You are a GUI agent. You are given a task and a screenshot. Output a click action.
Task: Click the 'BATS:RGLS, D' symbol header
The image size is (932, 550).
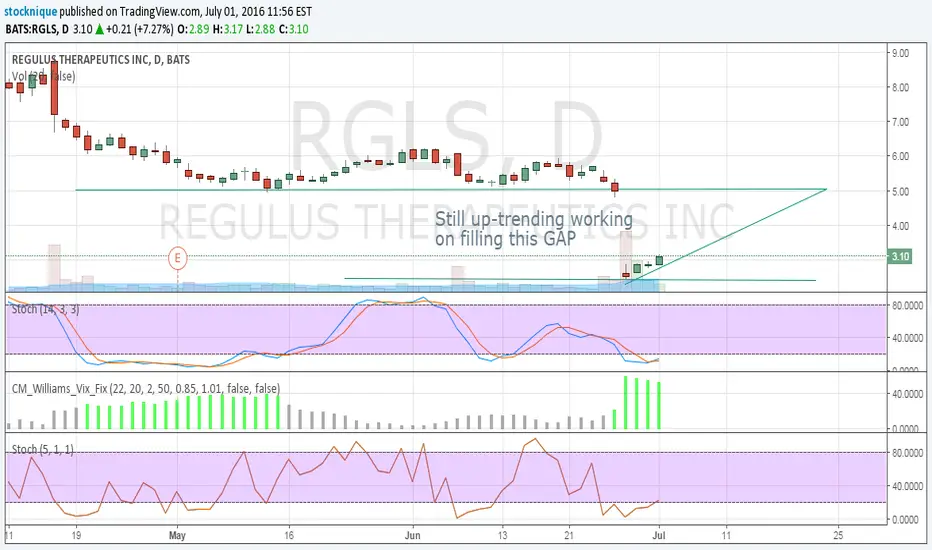37,29
